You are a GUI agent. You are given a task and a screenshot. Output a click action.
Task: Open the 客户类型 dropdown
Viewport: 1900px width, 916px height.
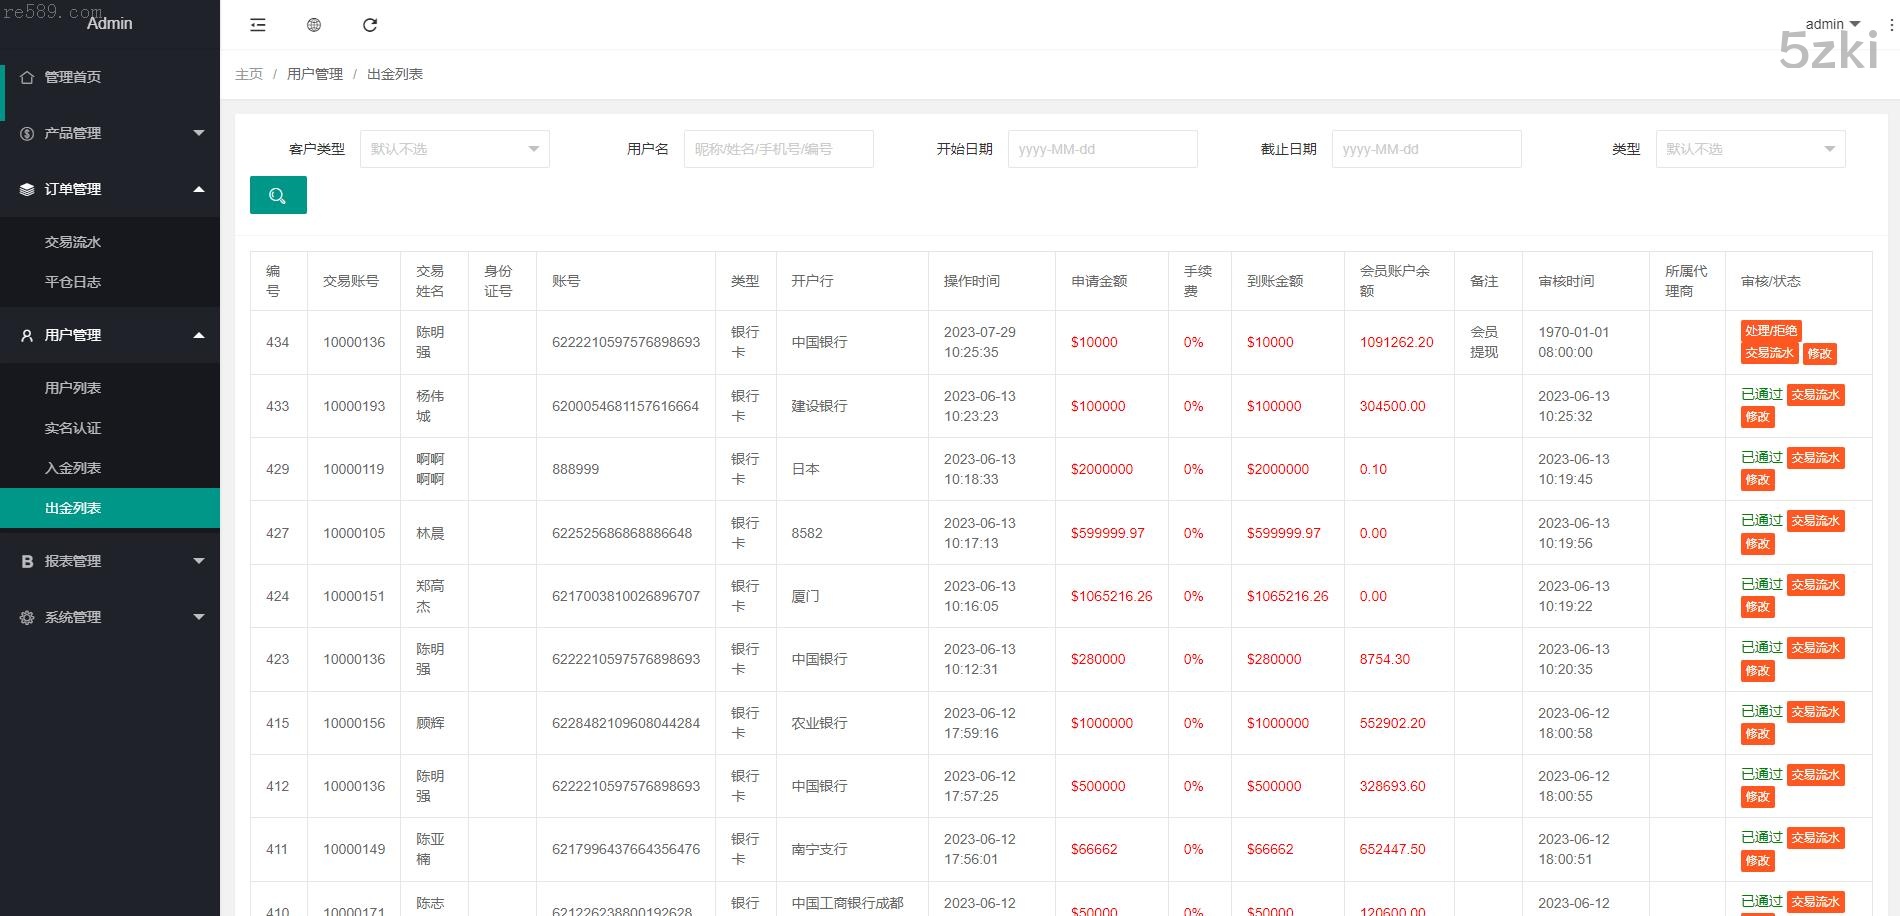pyautogui.click(x=454, y=149)
